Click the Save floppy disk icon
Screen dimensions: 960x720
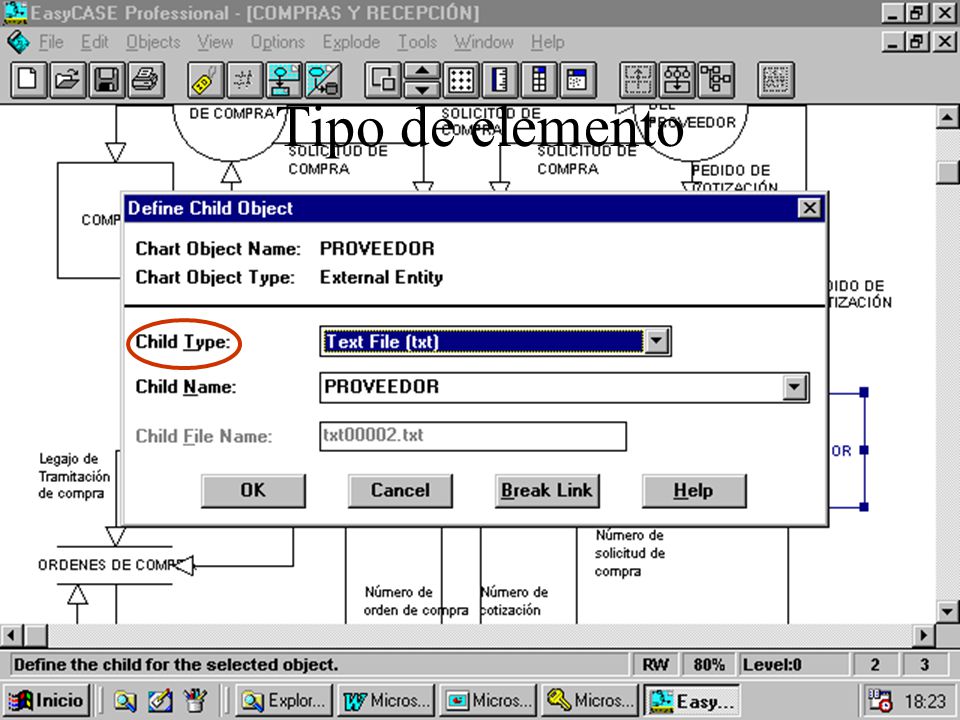click(107, 80)
